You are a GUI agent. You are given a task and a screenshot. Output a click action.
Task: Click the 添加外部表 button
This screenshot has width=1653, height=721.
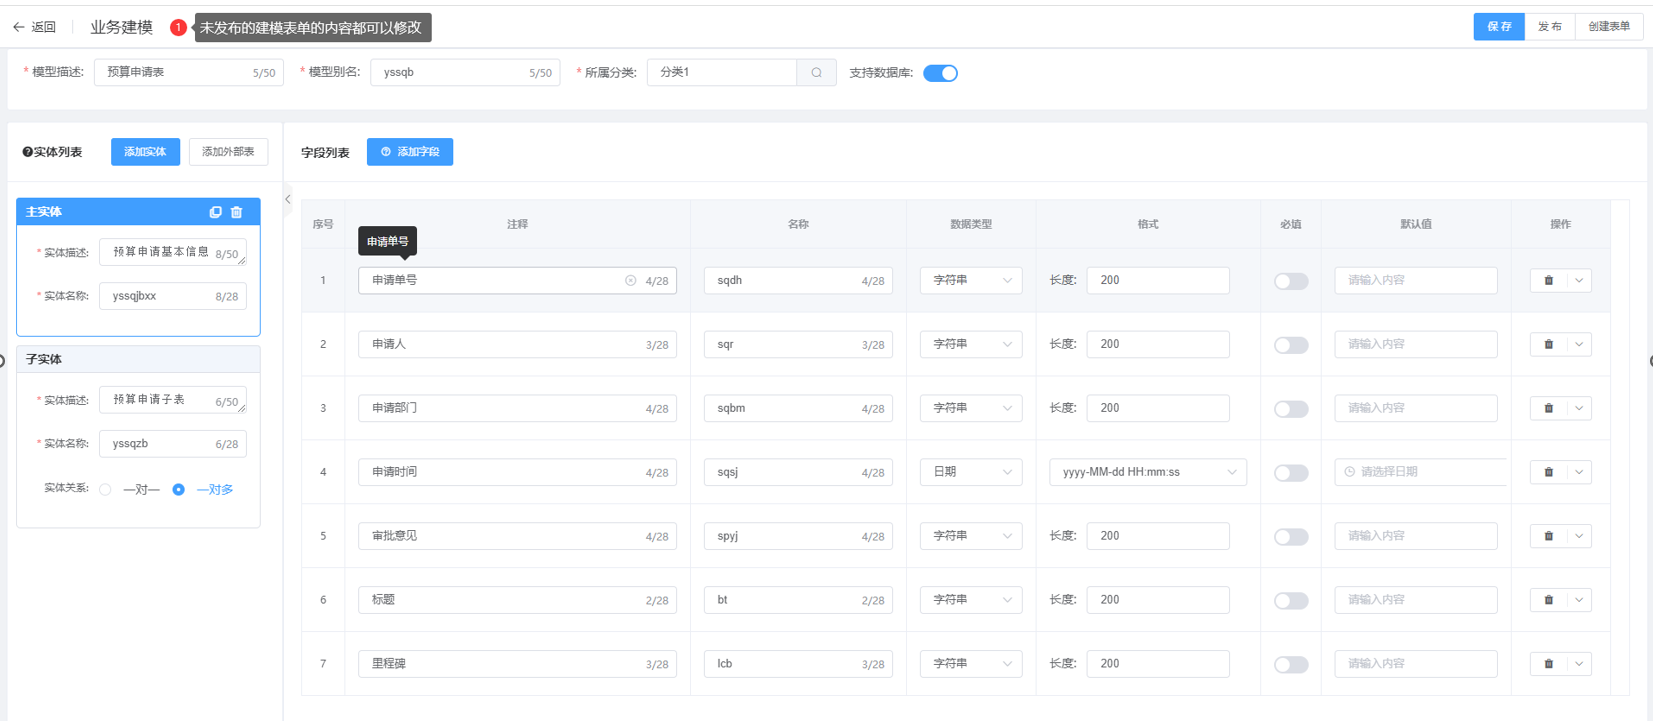(228, 152)
